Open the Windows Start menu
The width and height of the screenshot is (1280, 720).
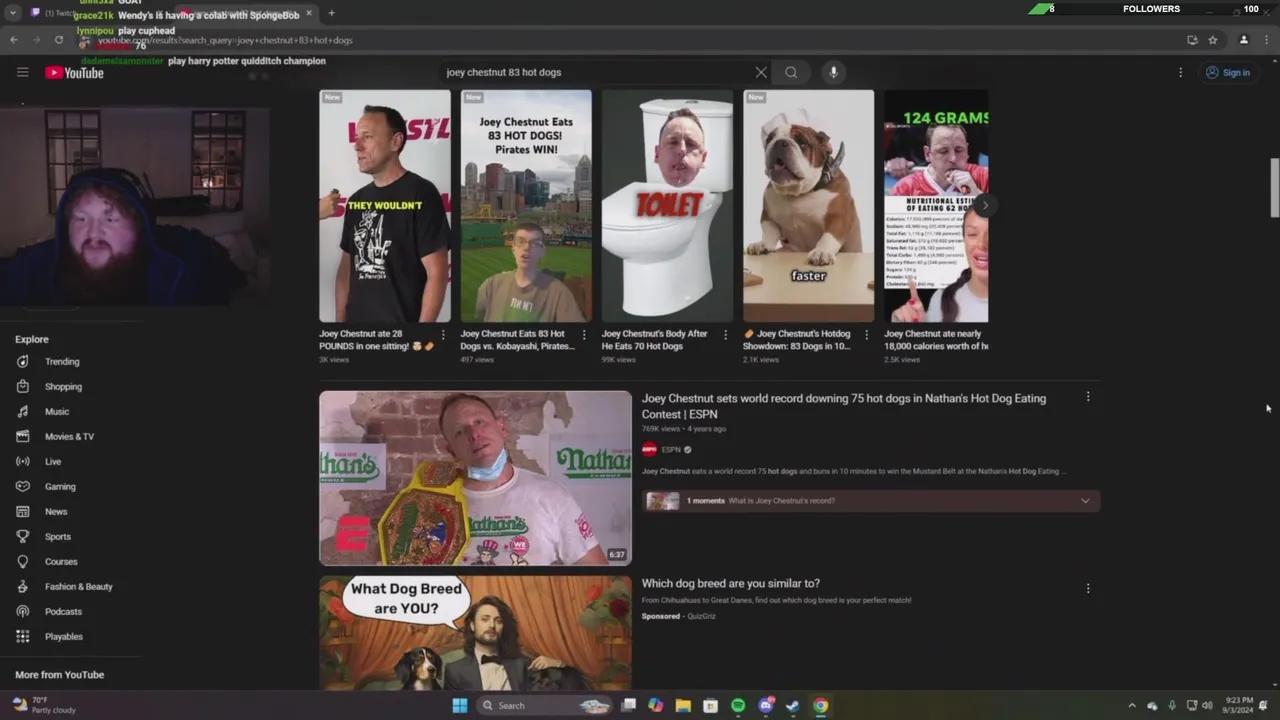pyautogui.click(x=459, y=705)
